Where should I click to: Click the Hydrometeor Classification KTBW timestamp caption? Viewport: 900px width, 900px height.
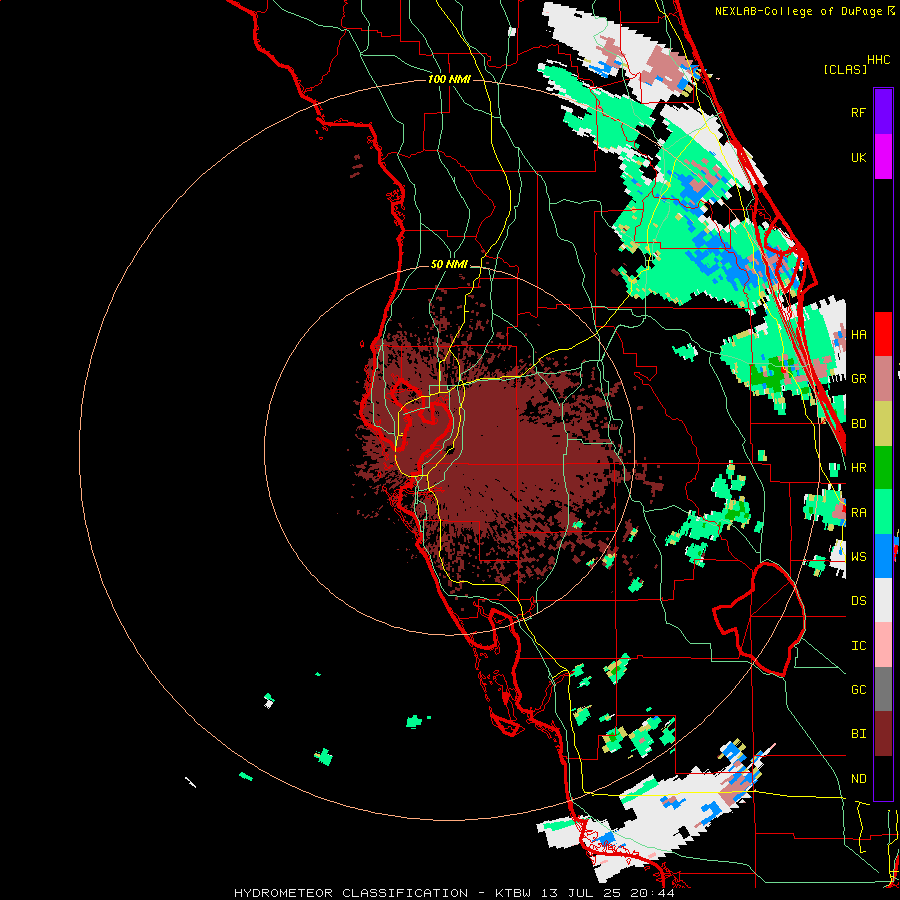pos(454,893)
